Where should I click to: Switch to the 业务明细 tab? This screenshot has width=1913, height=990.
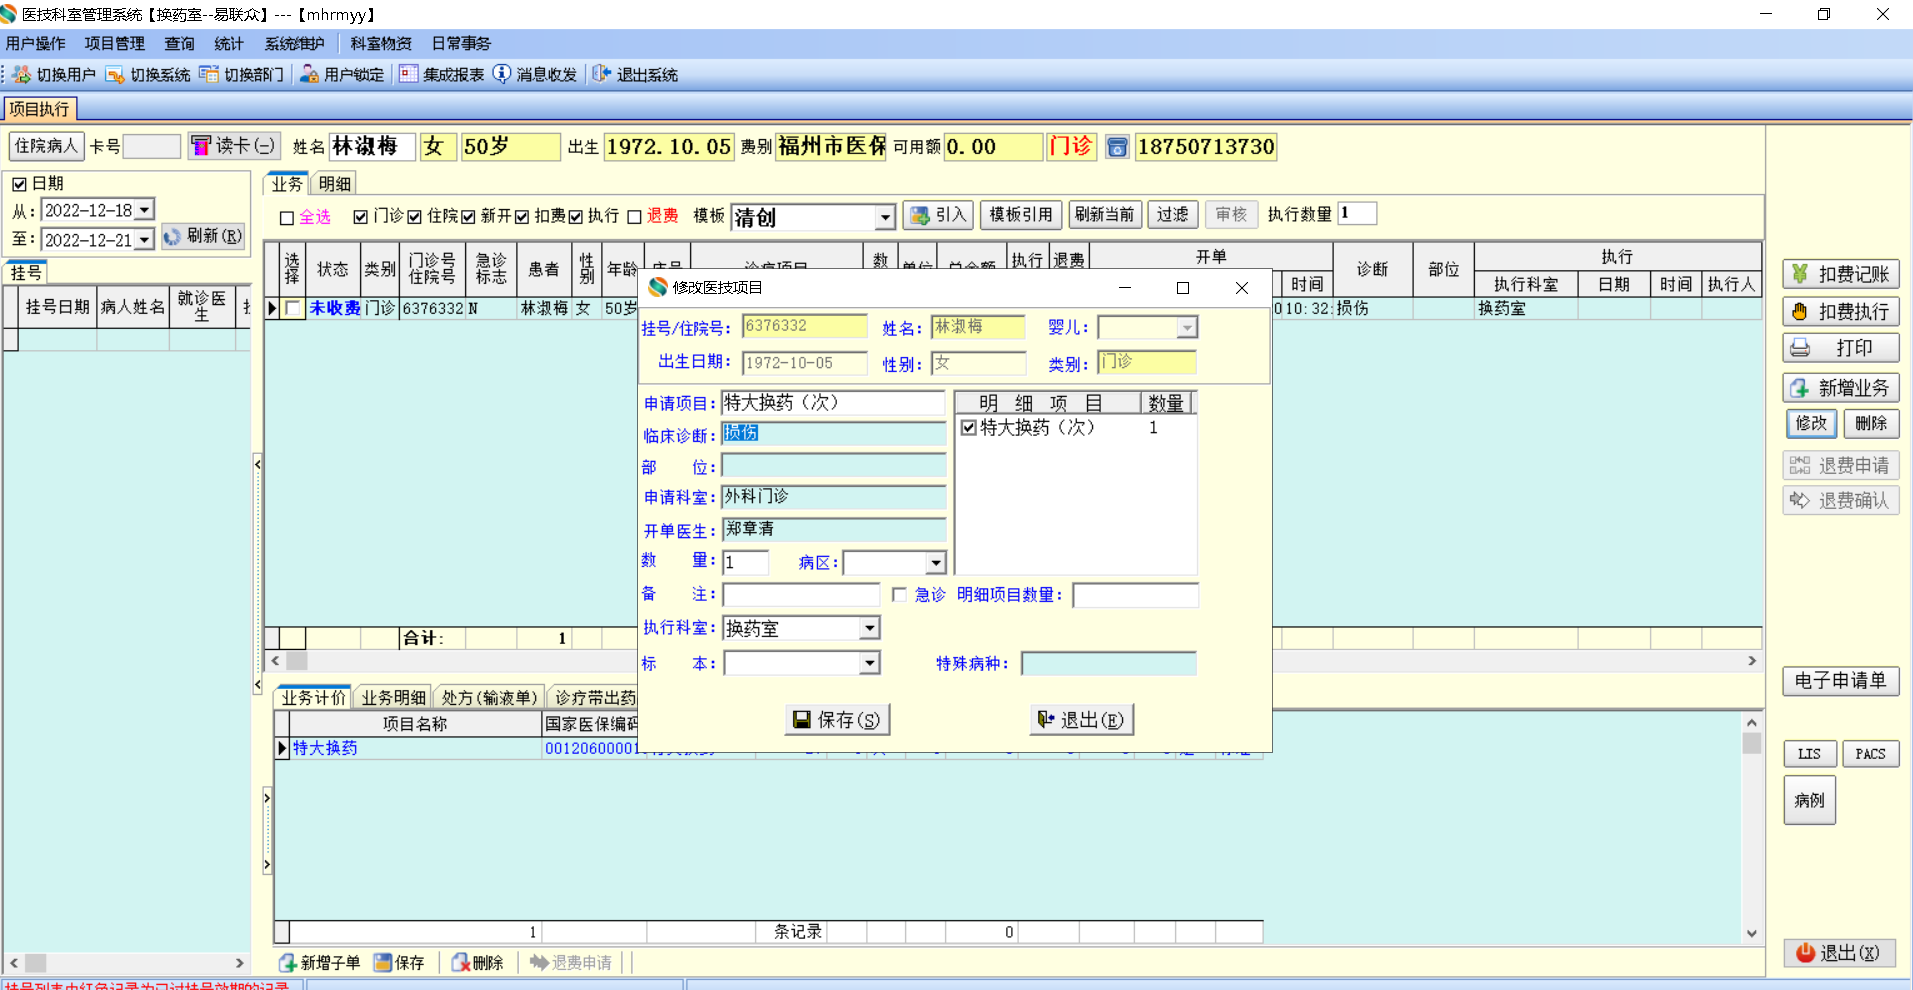coord(394,698)
